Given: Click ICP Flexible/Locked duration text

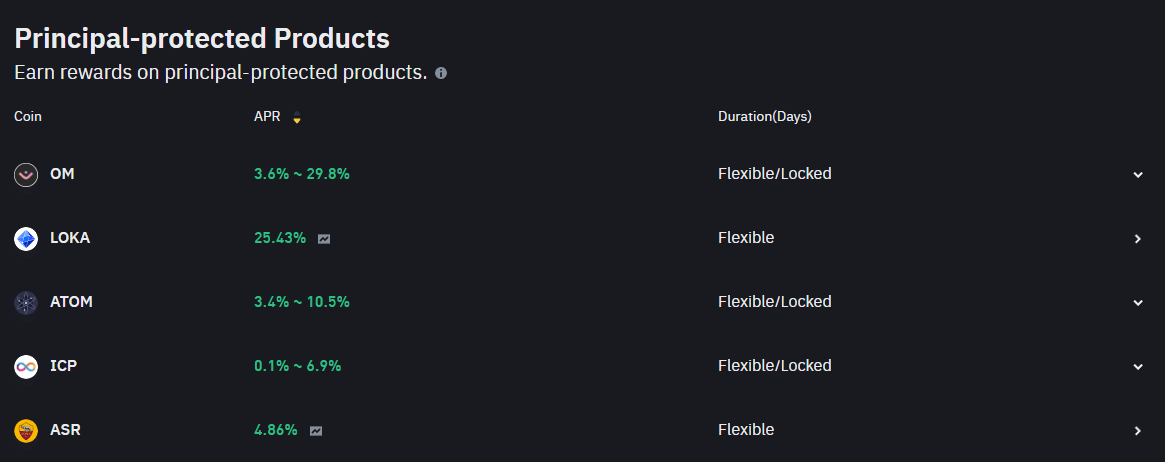Looking at the screenshot, I should [774, 366].
